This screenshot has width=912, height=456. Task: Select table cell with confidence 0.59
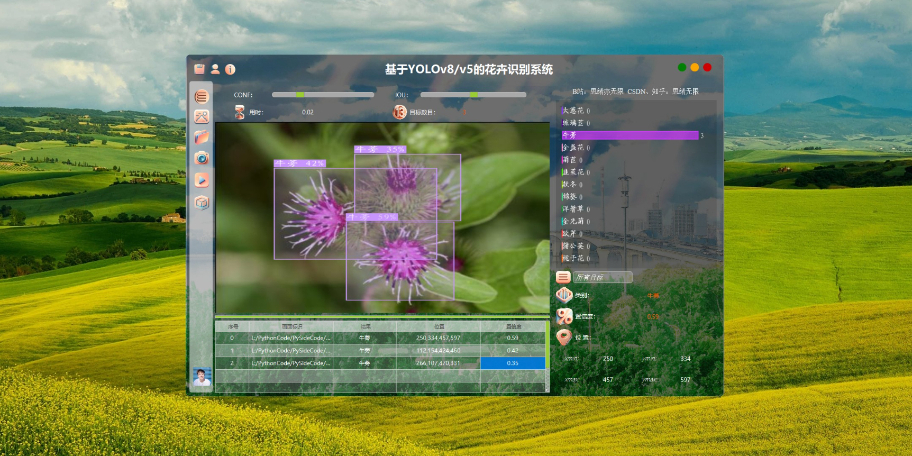[513, 338]
